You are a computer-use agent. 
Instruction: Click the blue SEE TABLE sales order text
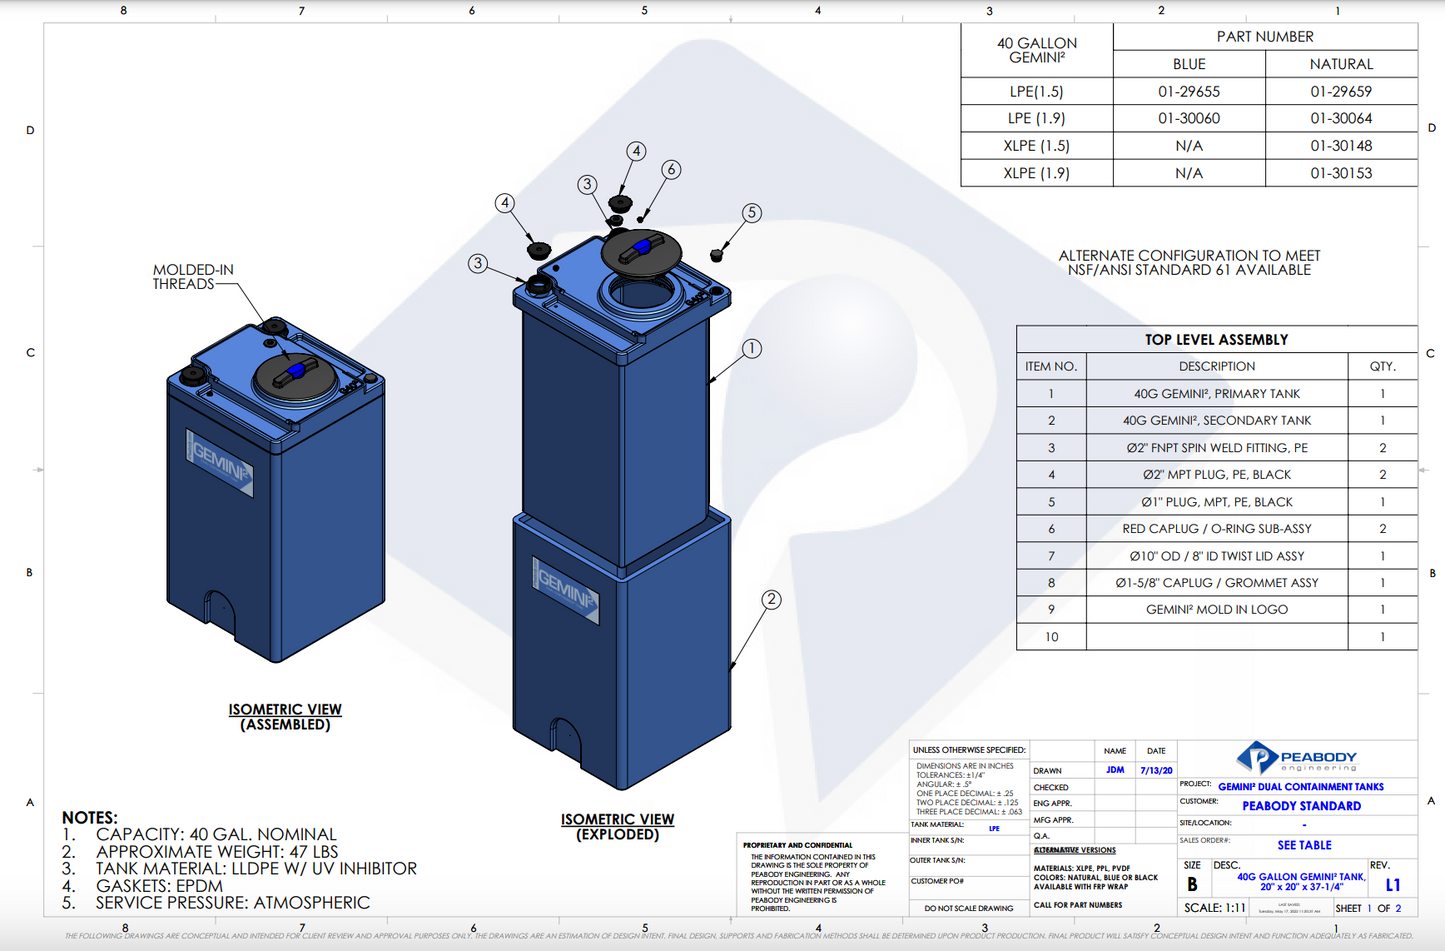pos(1304,845)
